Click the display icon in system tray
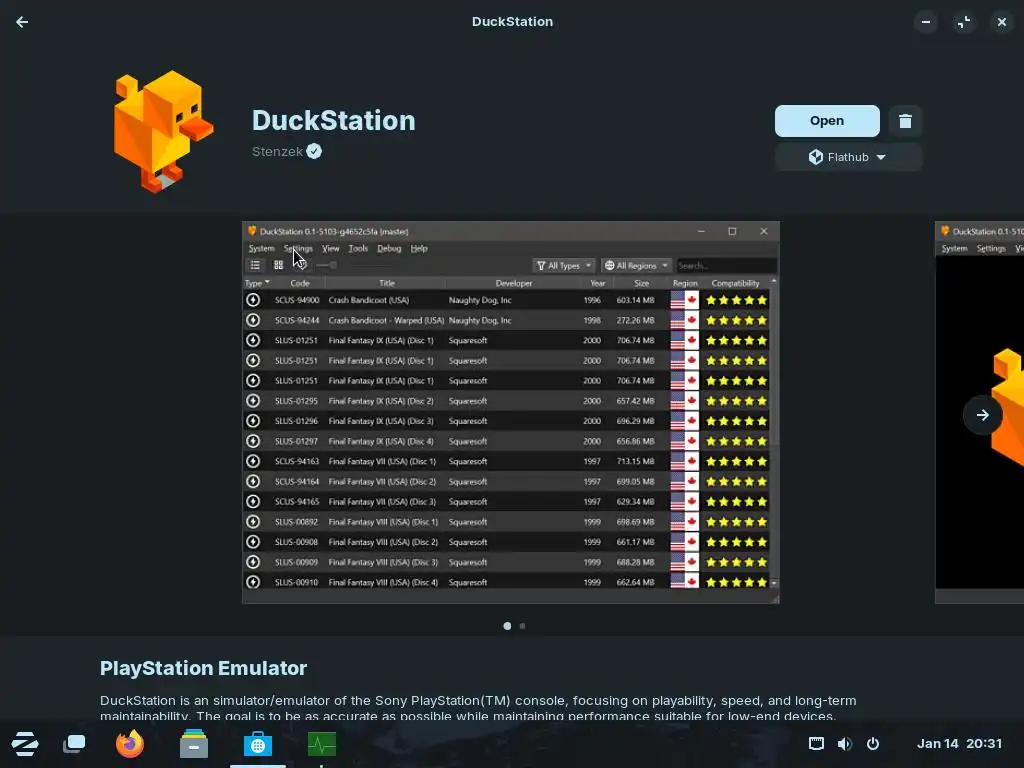The image size is (1024, 768). pos(816,744)
